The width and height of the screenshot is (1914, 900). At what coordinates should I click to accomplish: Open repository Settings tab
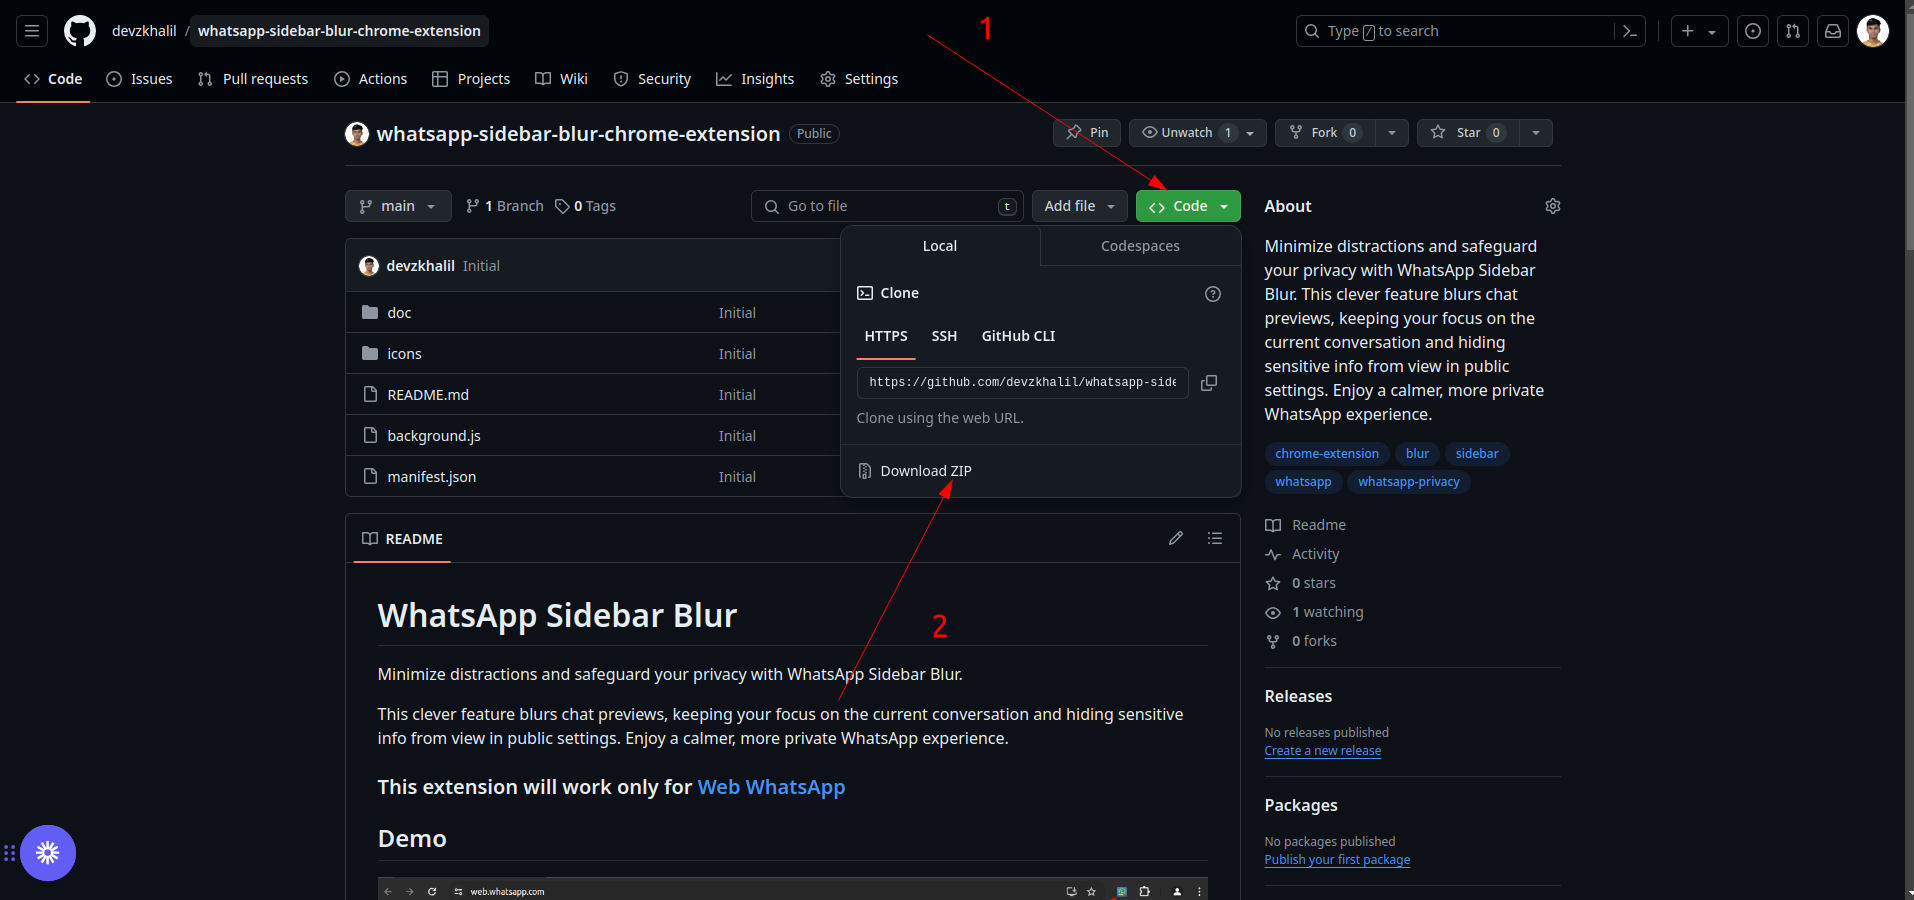(859, 79)
